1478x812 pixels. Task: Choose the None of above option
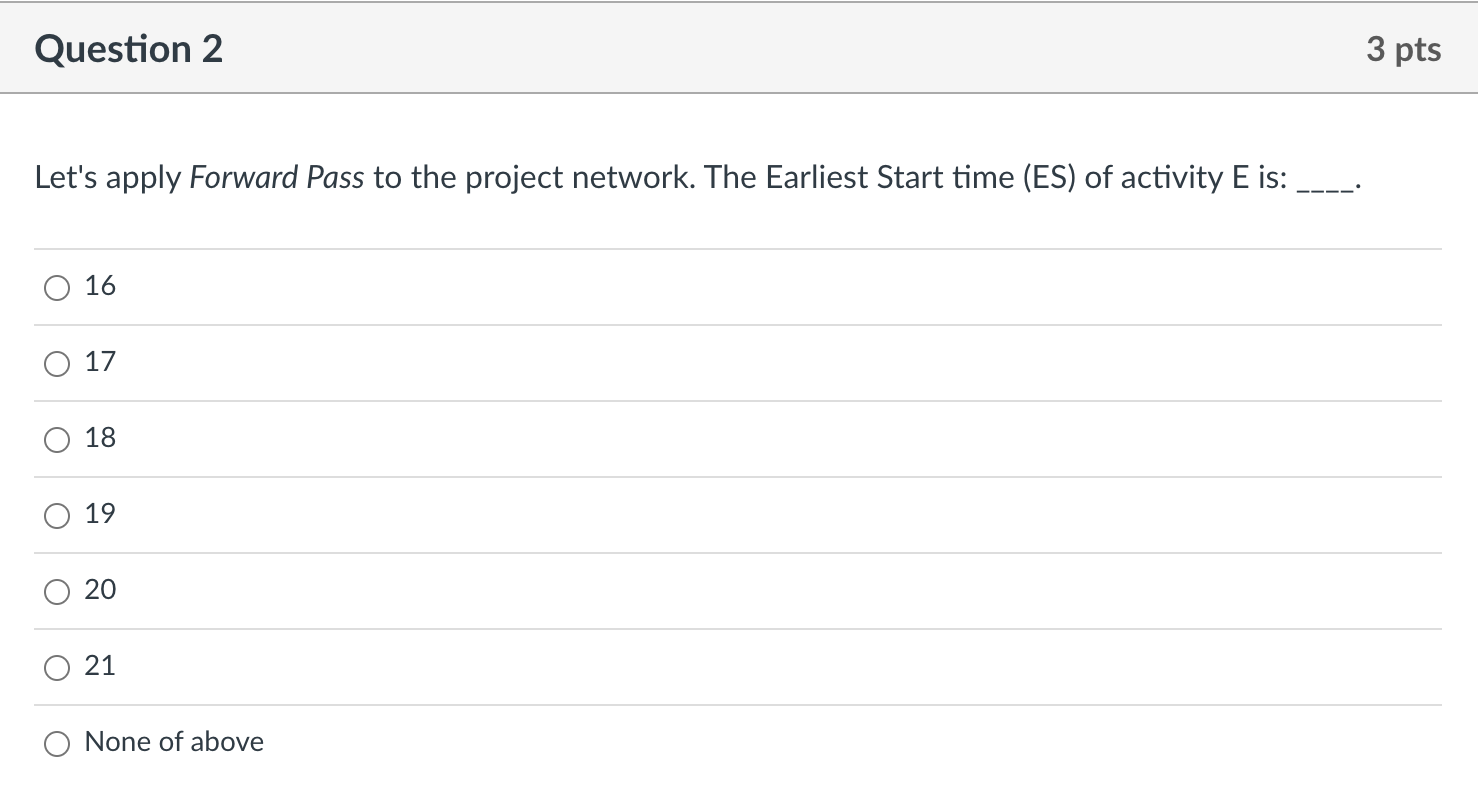[57, 743]
